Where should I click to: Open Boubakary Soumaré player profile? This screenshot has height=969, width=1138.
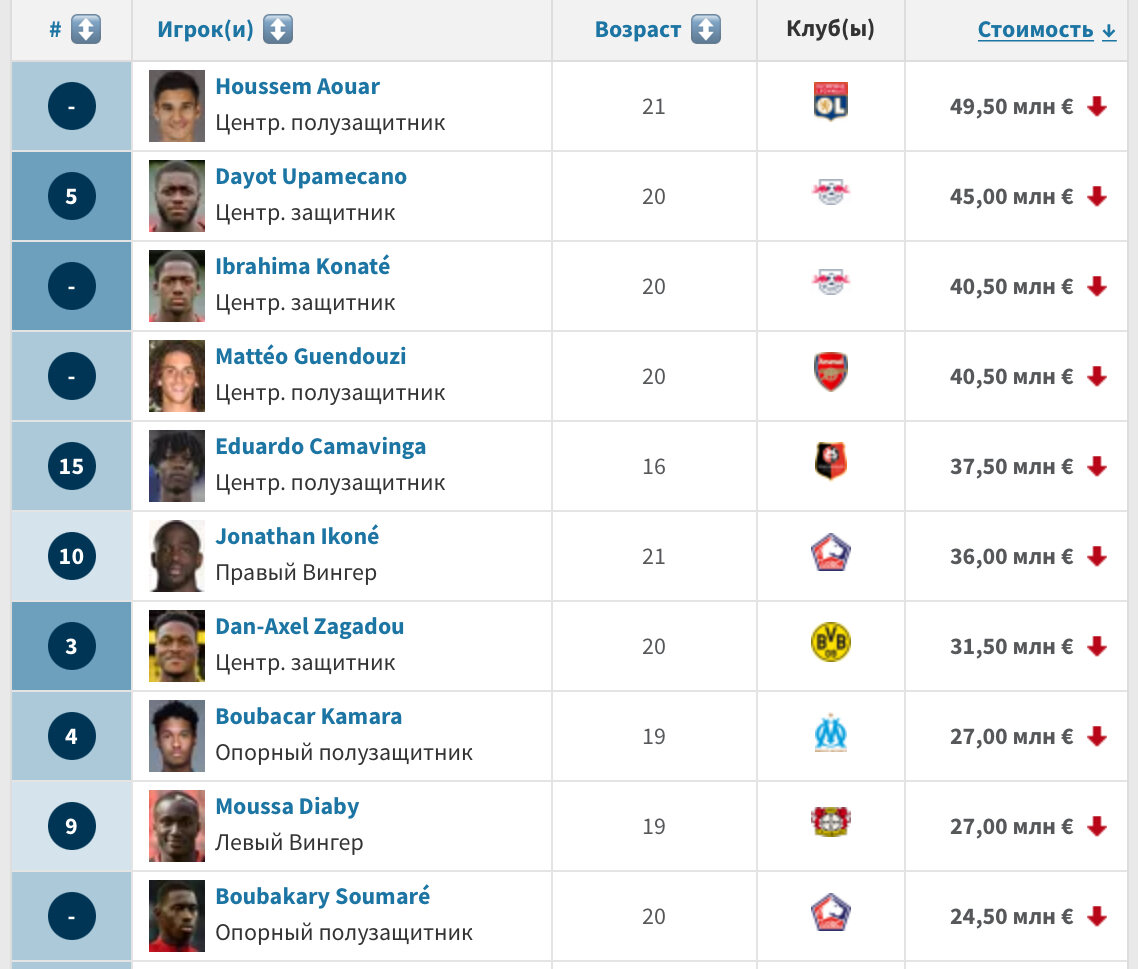pyautogui.click(x=323, y=896)
